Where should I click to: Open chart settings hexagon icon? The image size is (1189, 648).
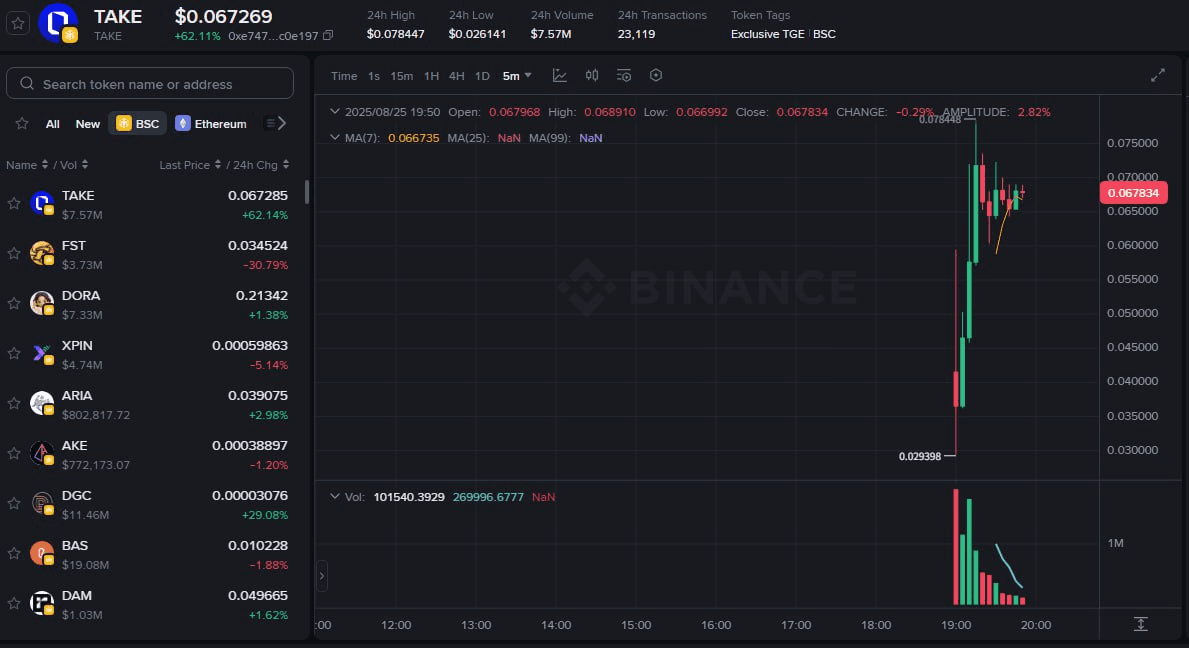pyautogui.click(x=656, y=75)
